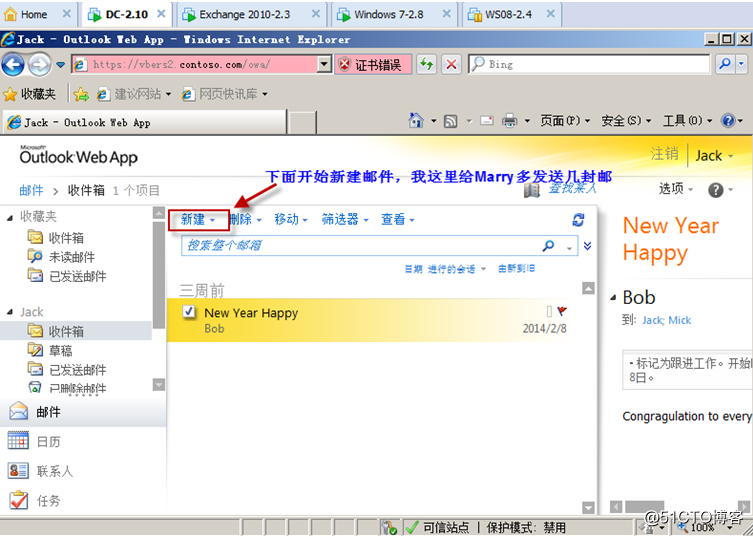Click the search mailbox magnifier icon
This screenshot has height=536, width=753.
[548, 246]
